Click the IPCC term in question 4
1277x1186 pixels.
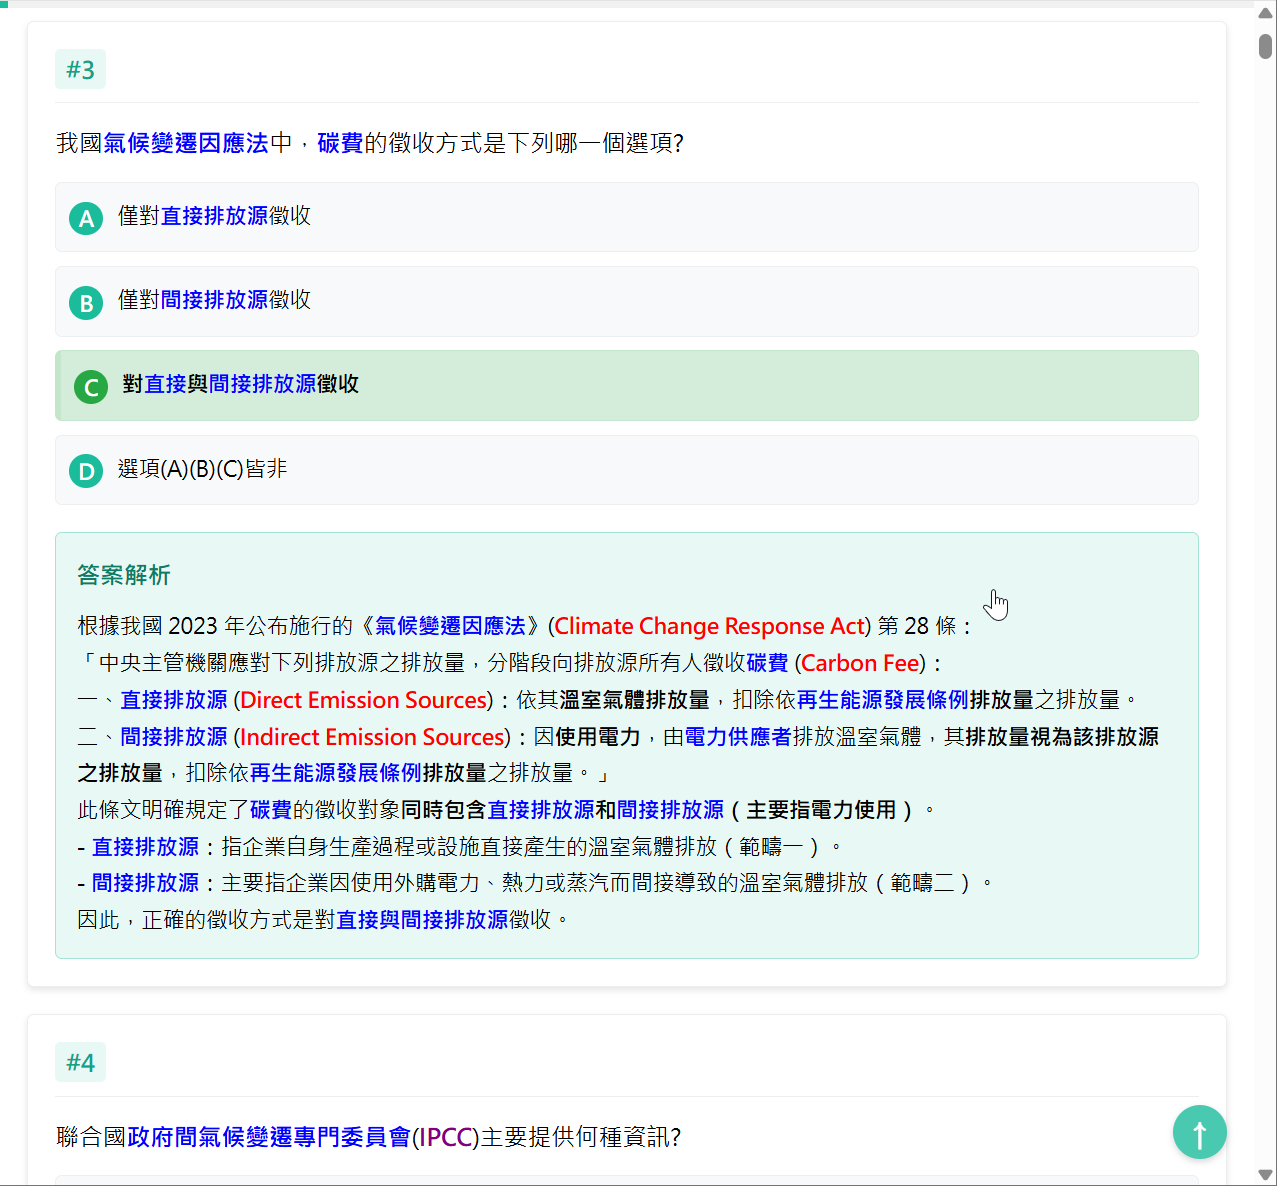(446, 1137)
